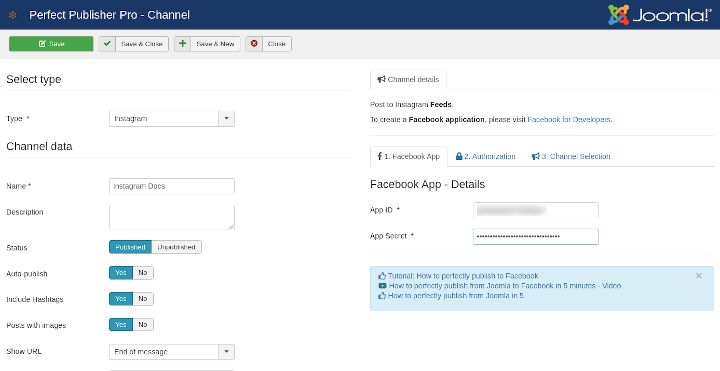Click the video icon beside Facebook video link
Image resolution: width=720 pixels, height=371 pixels.
pyautogui.click(x=382, y=286)
